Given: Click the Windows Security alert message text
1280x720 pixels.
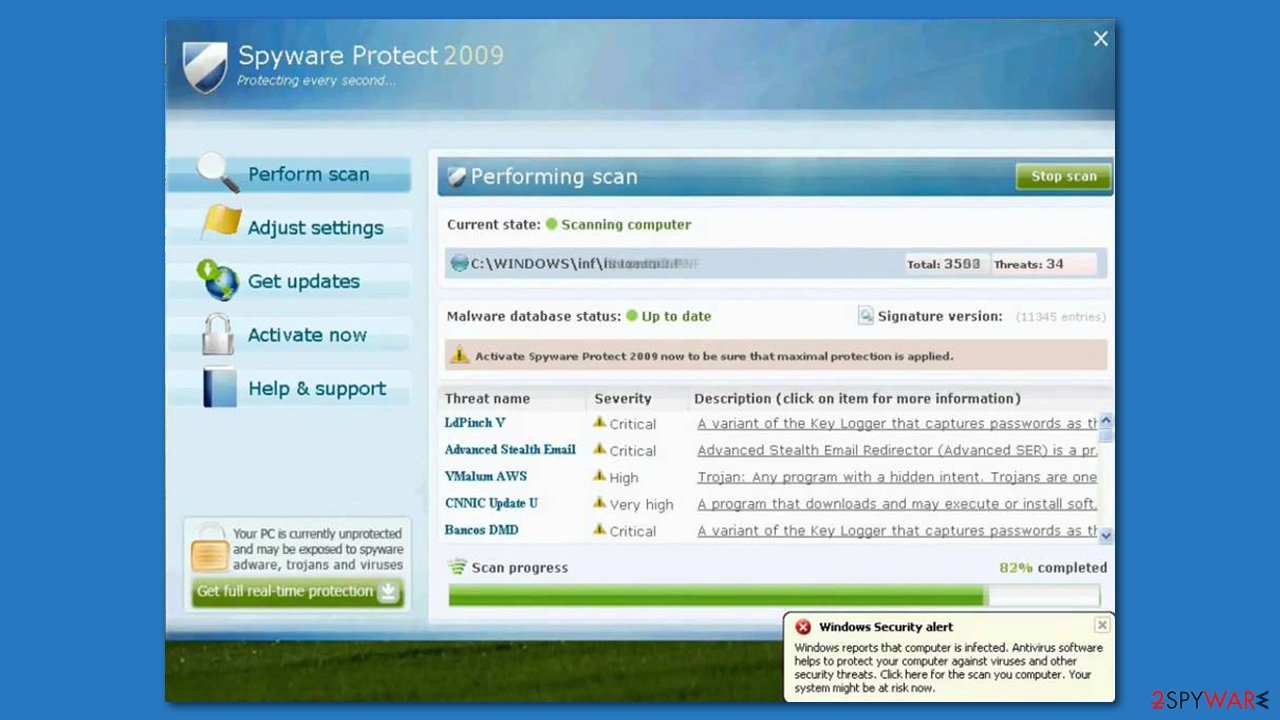Looking at the screenshot, I should [x=948, y=667].
